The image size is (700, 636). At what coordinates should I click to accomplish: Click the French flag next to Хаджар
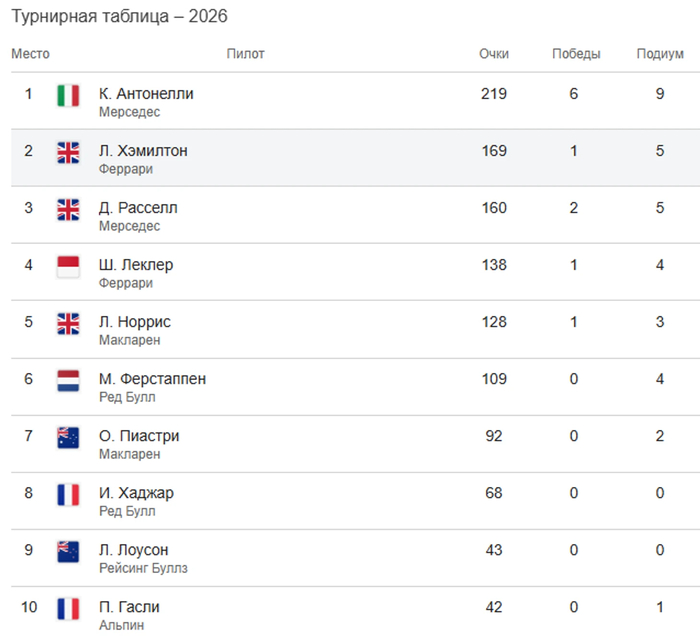pos(68,495)
